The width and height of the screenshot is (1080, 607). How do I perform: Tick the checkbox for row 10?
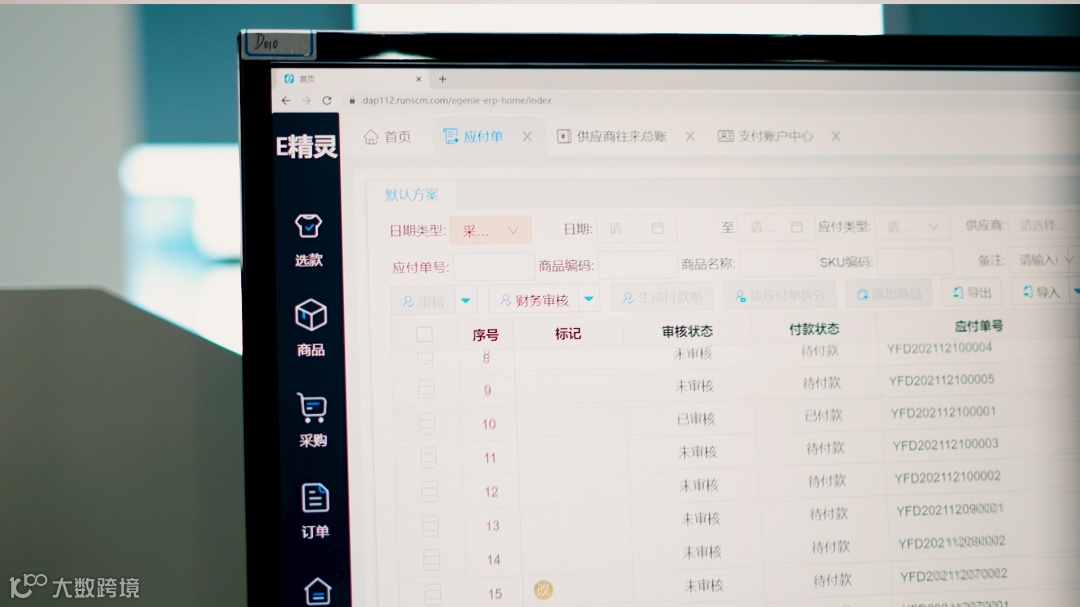[x=427, y=423]
